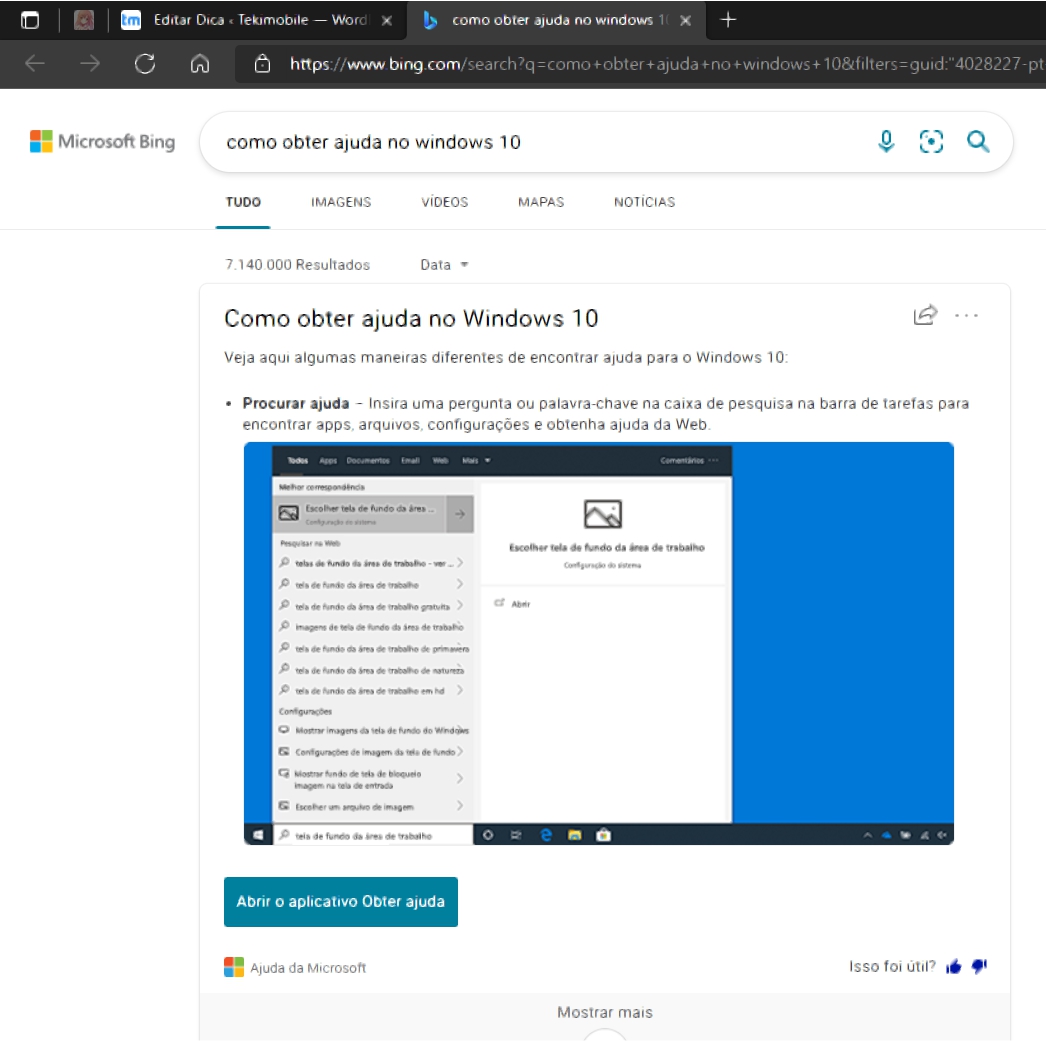Give thumbs down feedback
The height and width of the screenshot is (1041, 1046).
pyautogui.click(x=979, y=966)
